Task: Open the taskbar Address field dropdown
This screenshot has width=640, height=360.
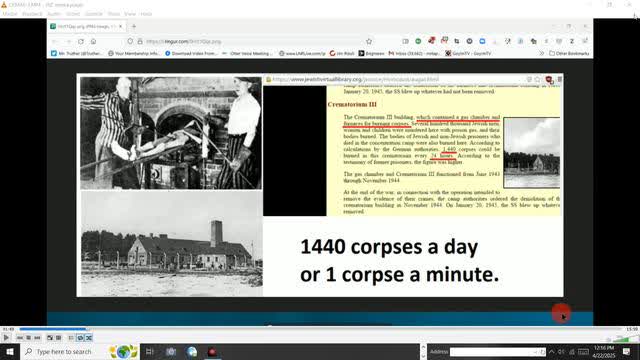Action: (535, 351)
